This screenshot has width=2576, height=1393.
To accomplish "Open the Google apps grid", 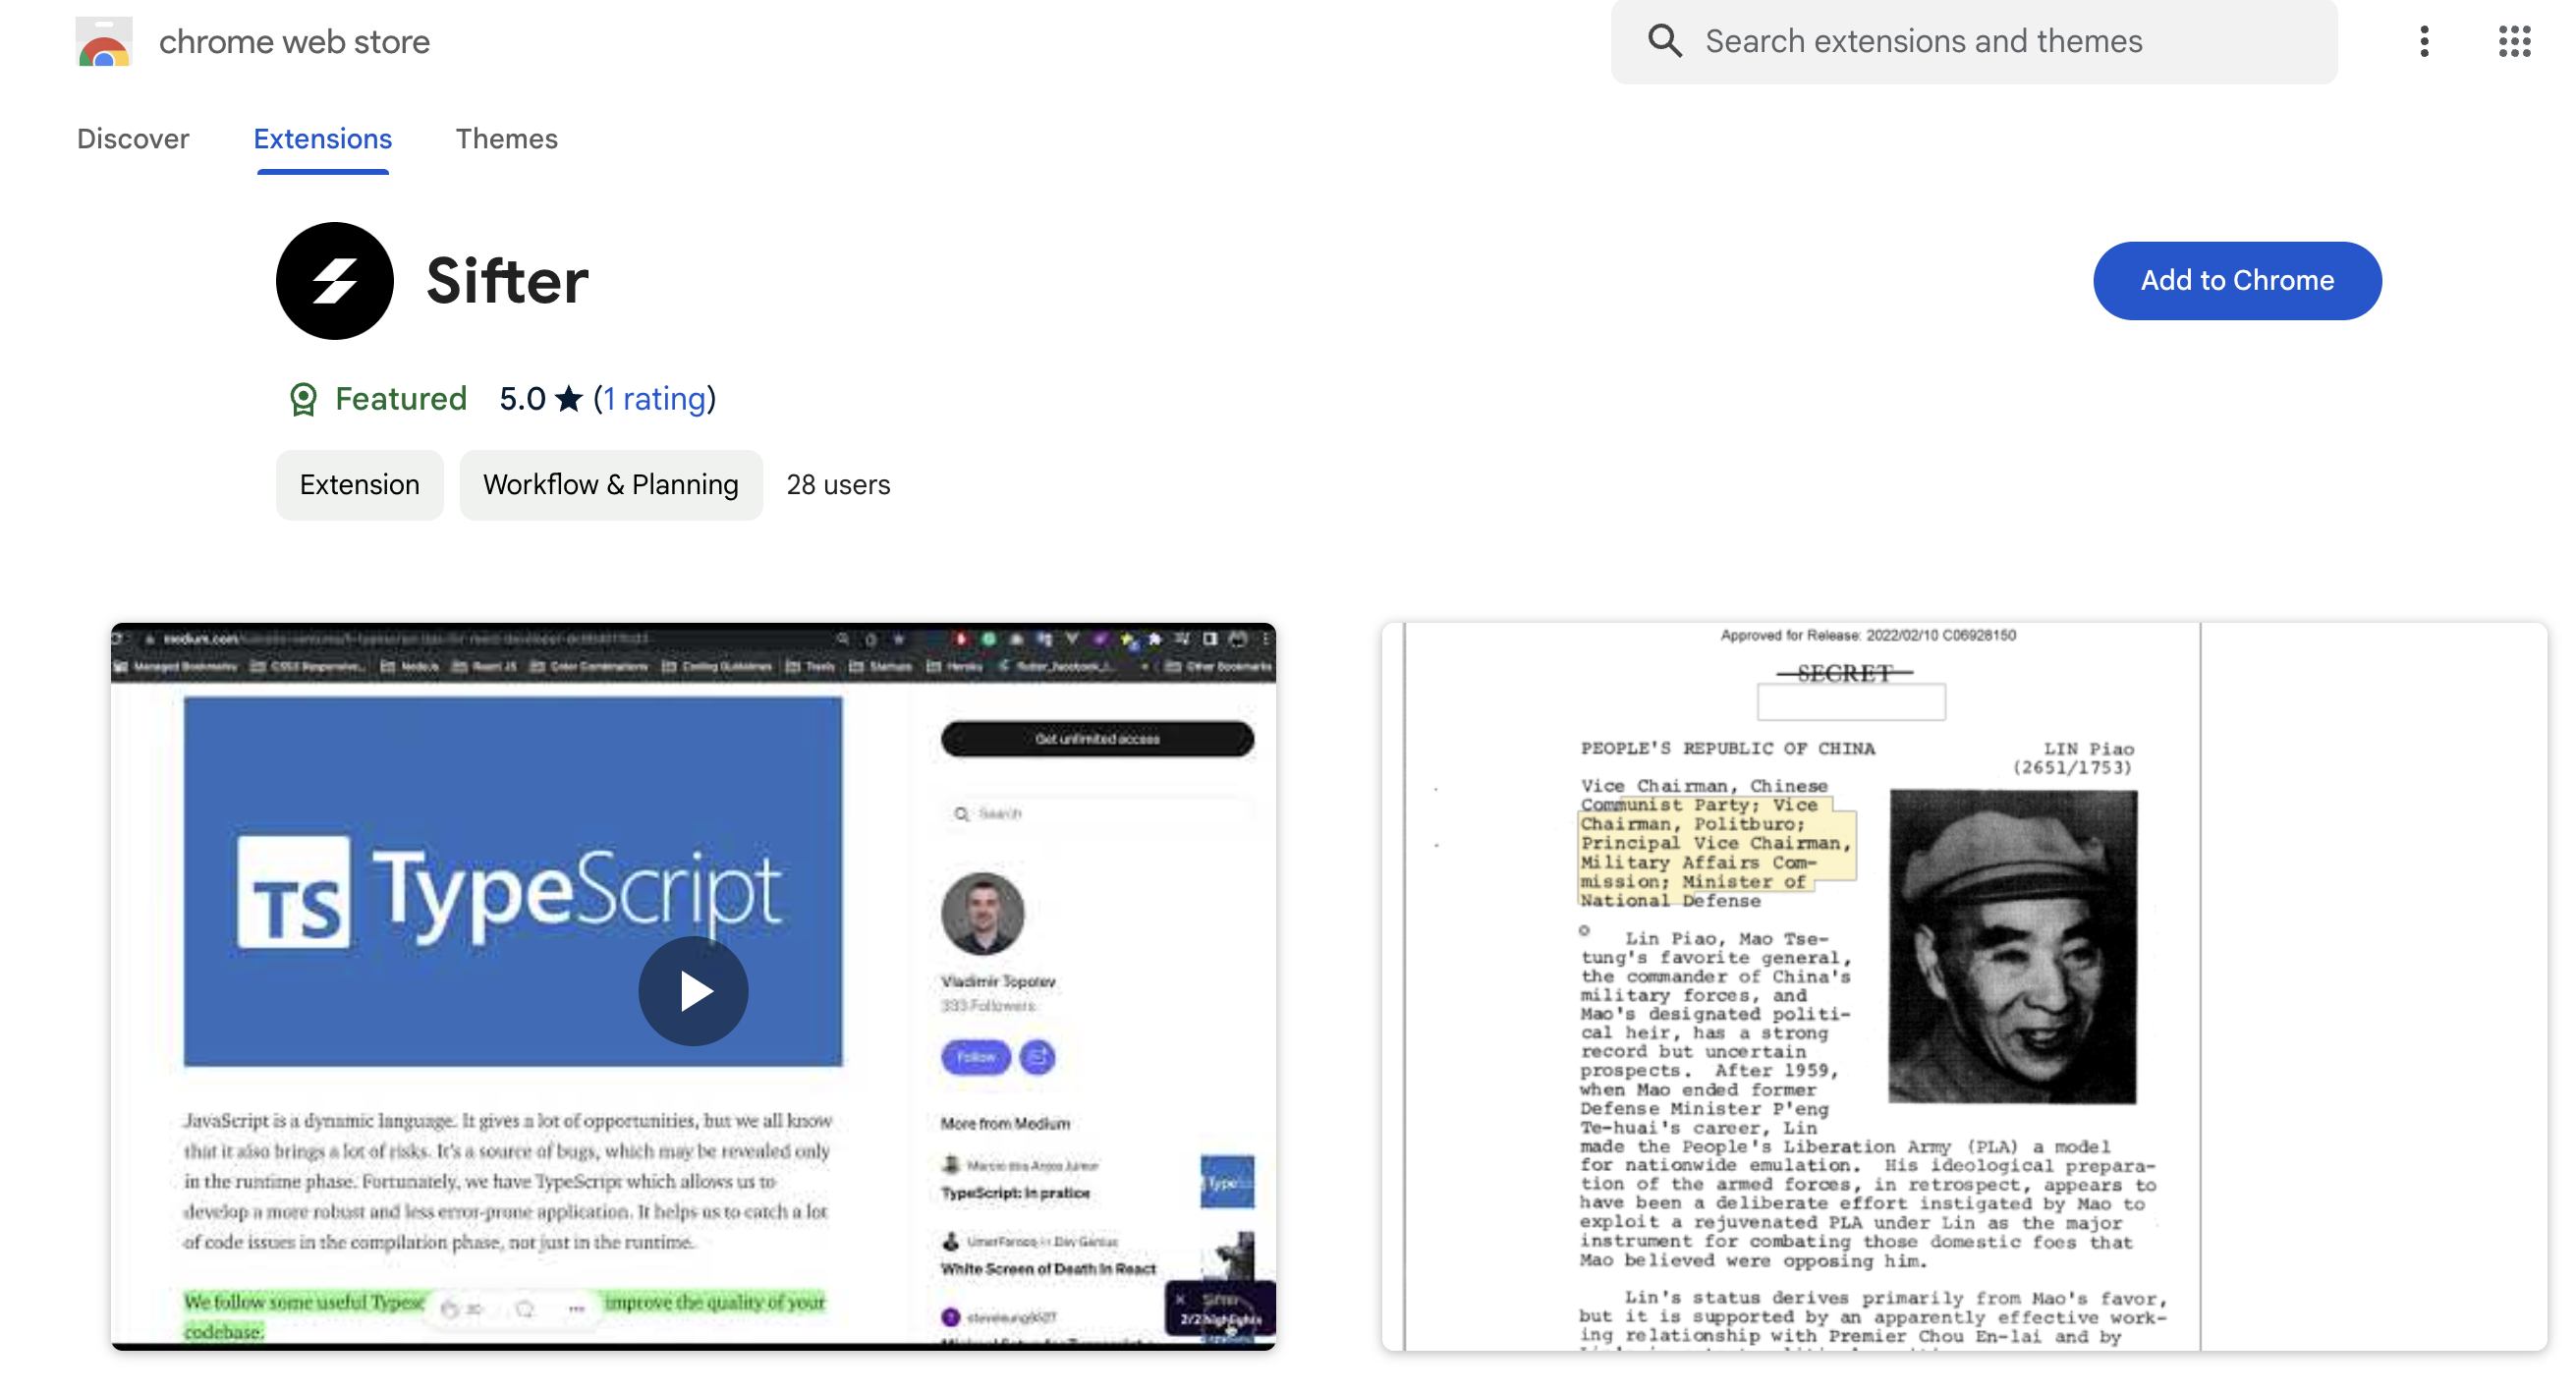I will tap(2513, 41).
